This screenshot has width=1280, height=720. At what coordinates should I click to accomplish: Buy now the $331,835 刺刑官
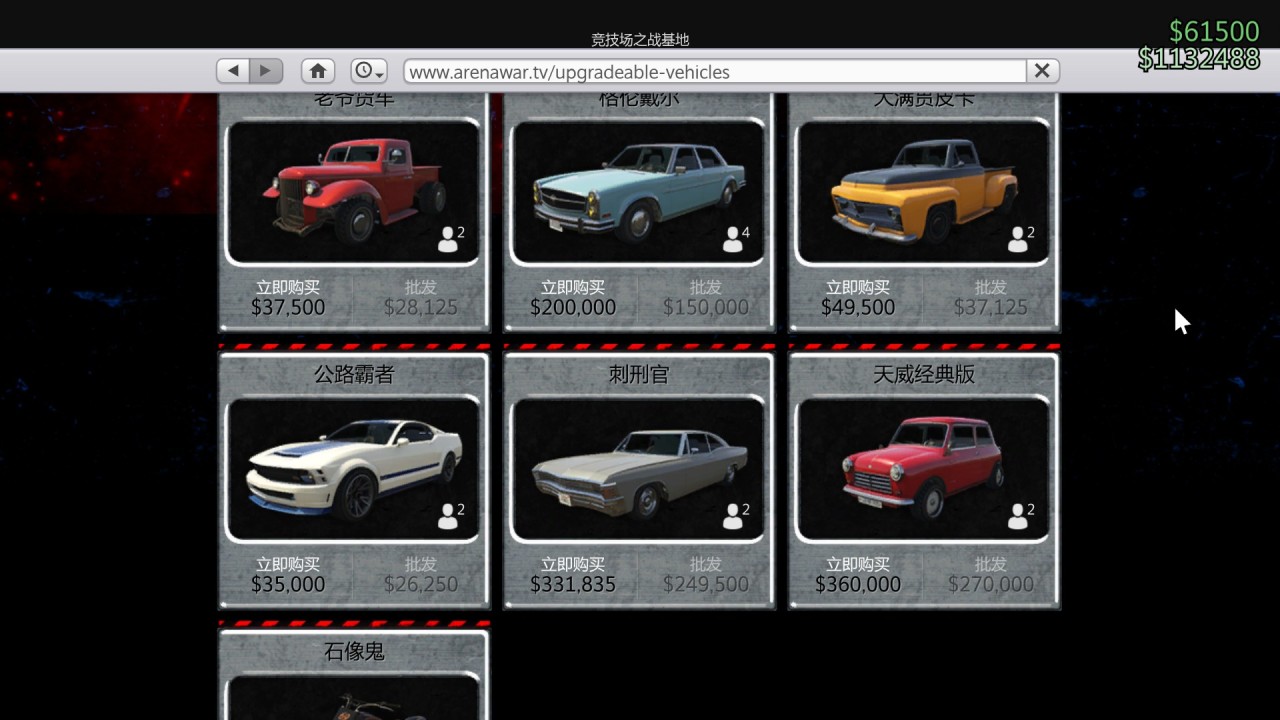coord(573,575)
